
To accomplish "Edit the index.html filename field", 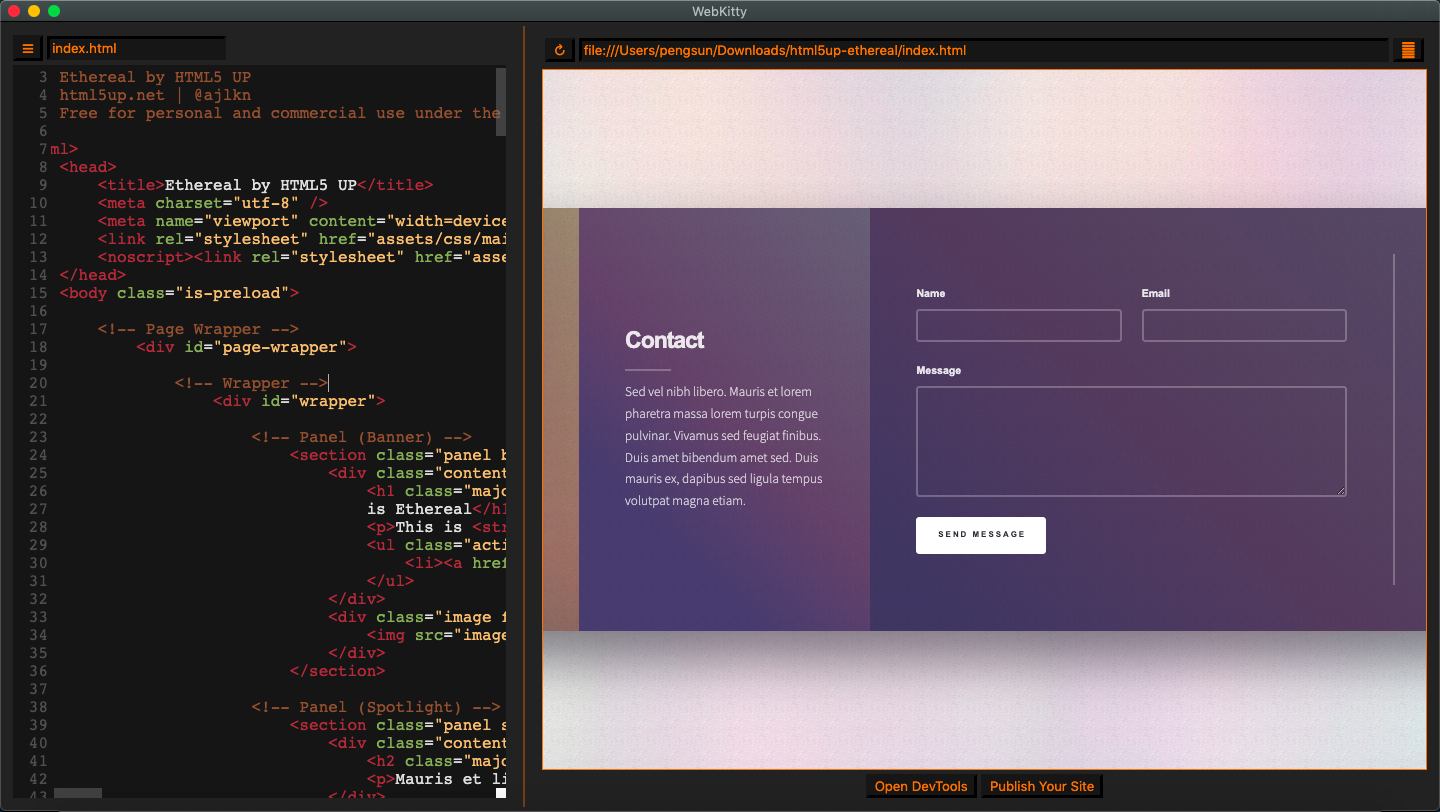I will 137,48.
